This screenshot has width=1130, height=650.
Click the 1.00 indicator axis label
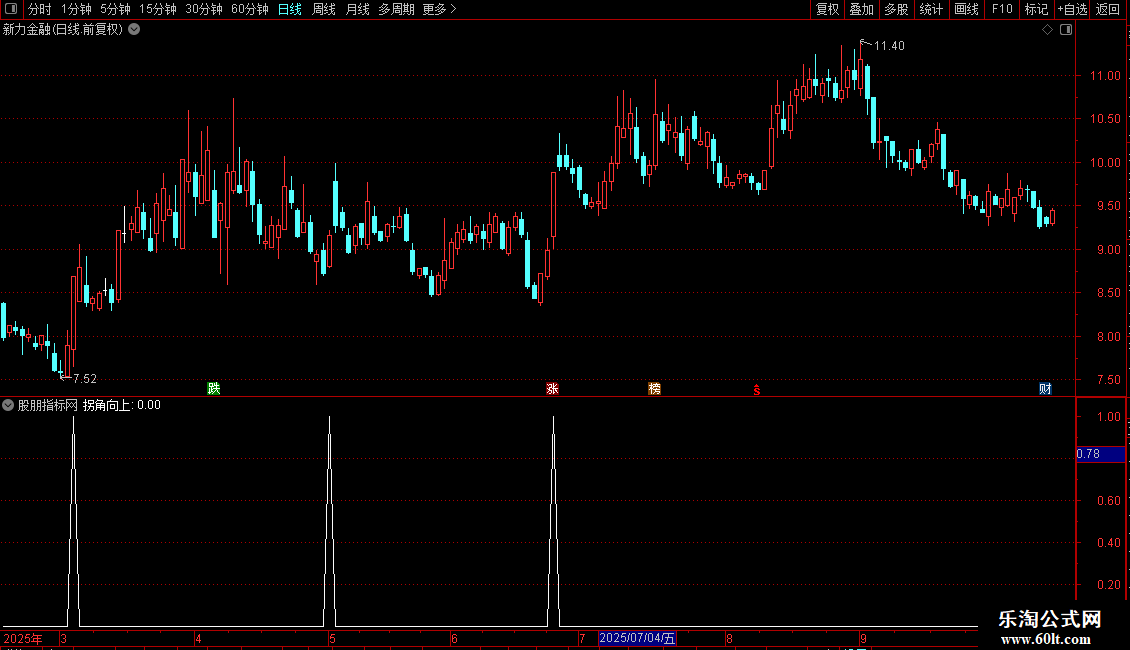pos(1109,417)
